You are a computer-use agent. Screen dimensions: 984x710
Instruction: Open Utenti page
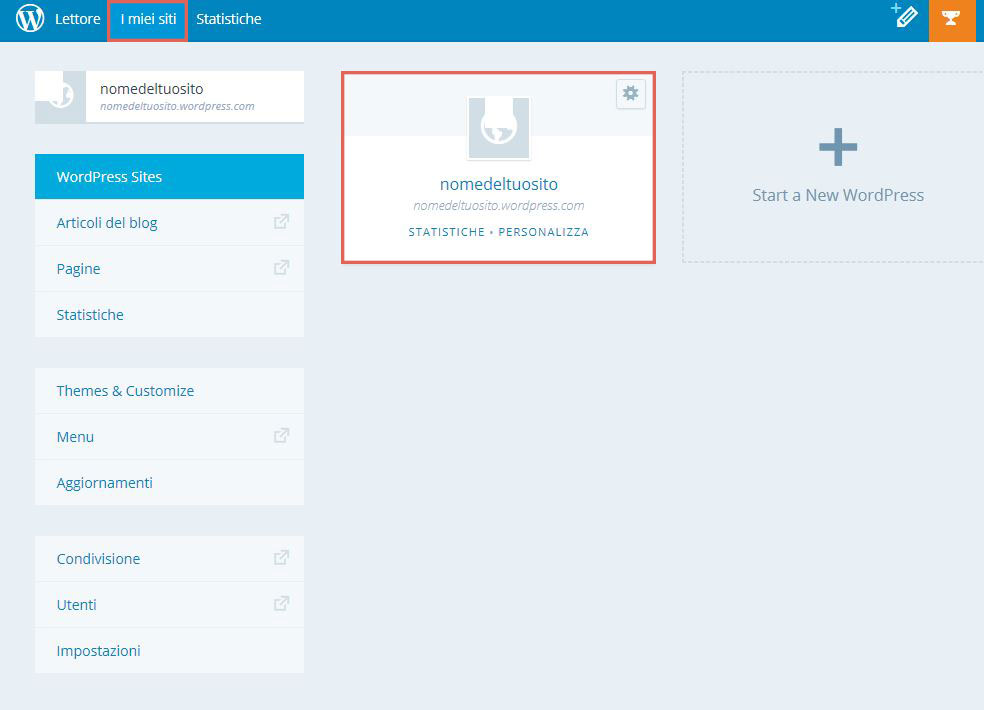coord(169,605)
